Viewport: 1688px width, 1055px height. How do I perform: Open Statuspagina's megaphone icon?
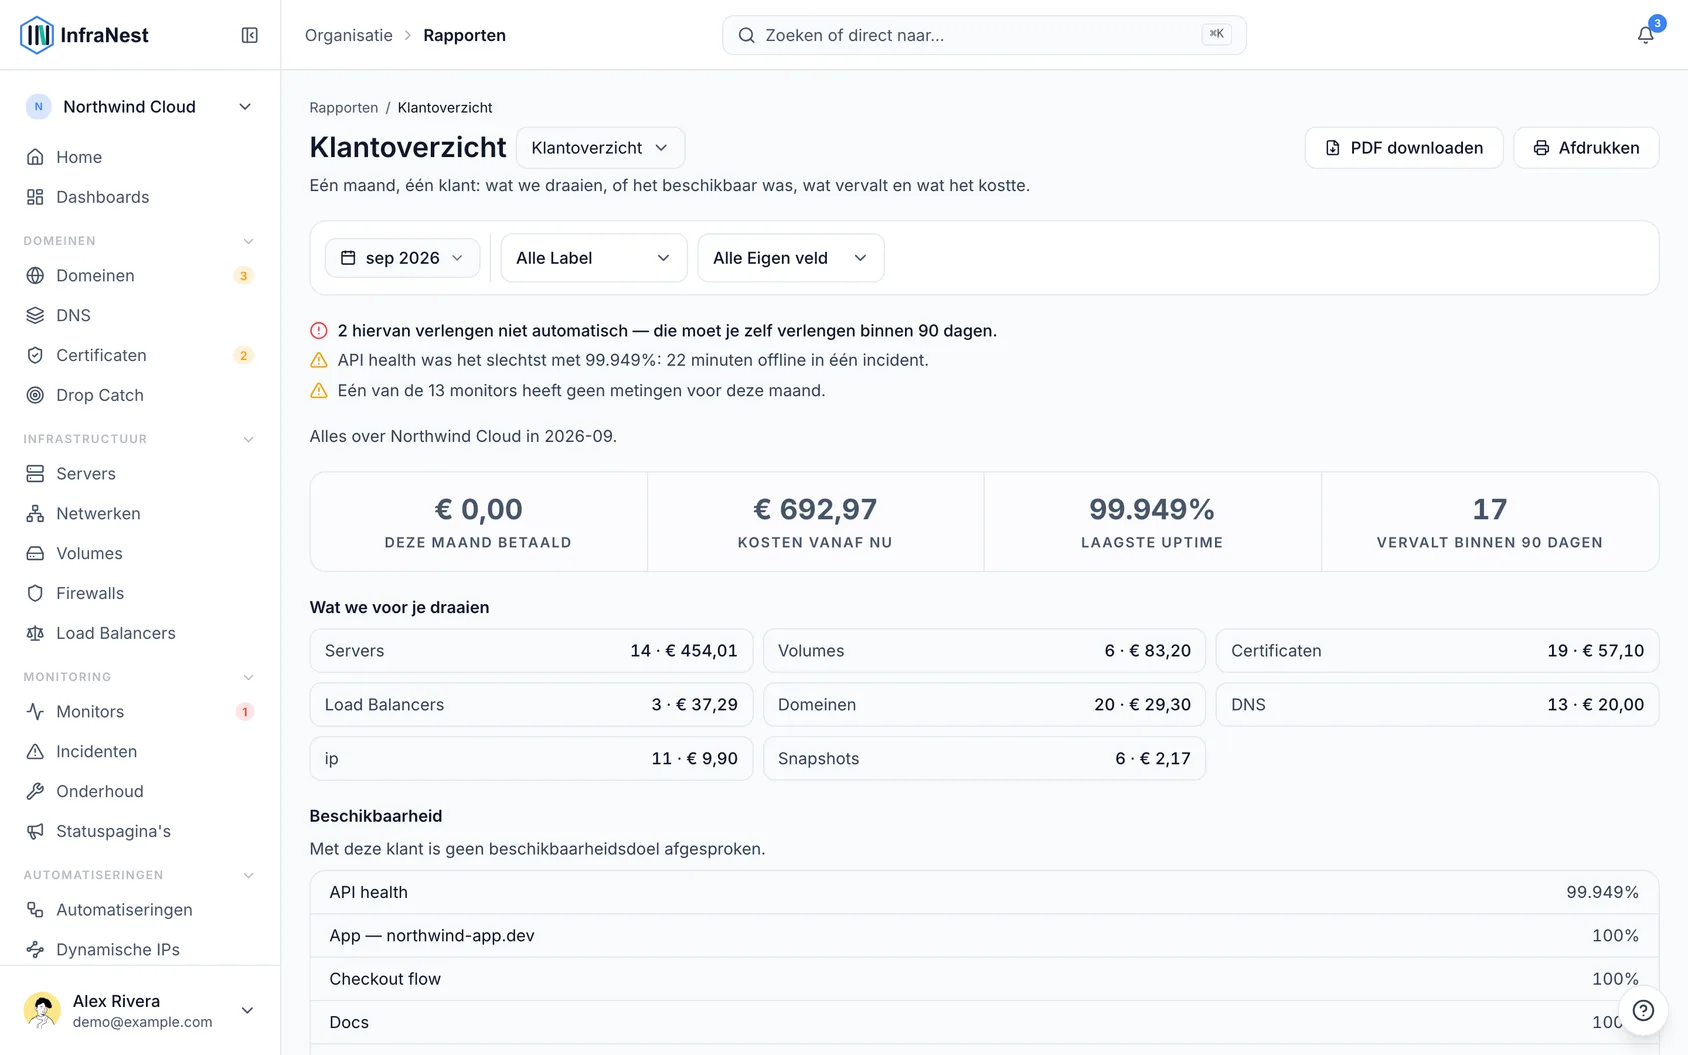35,831
